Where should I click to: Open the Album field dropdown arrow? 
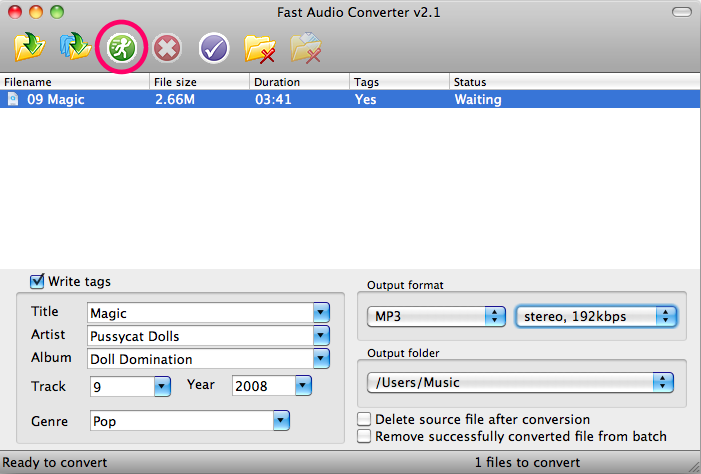pos(321,358)
